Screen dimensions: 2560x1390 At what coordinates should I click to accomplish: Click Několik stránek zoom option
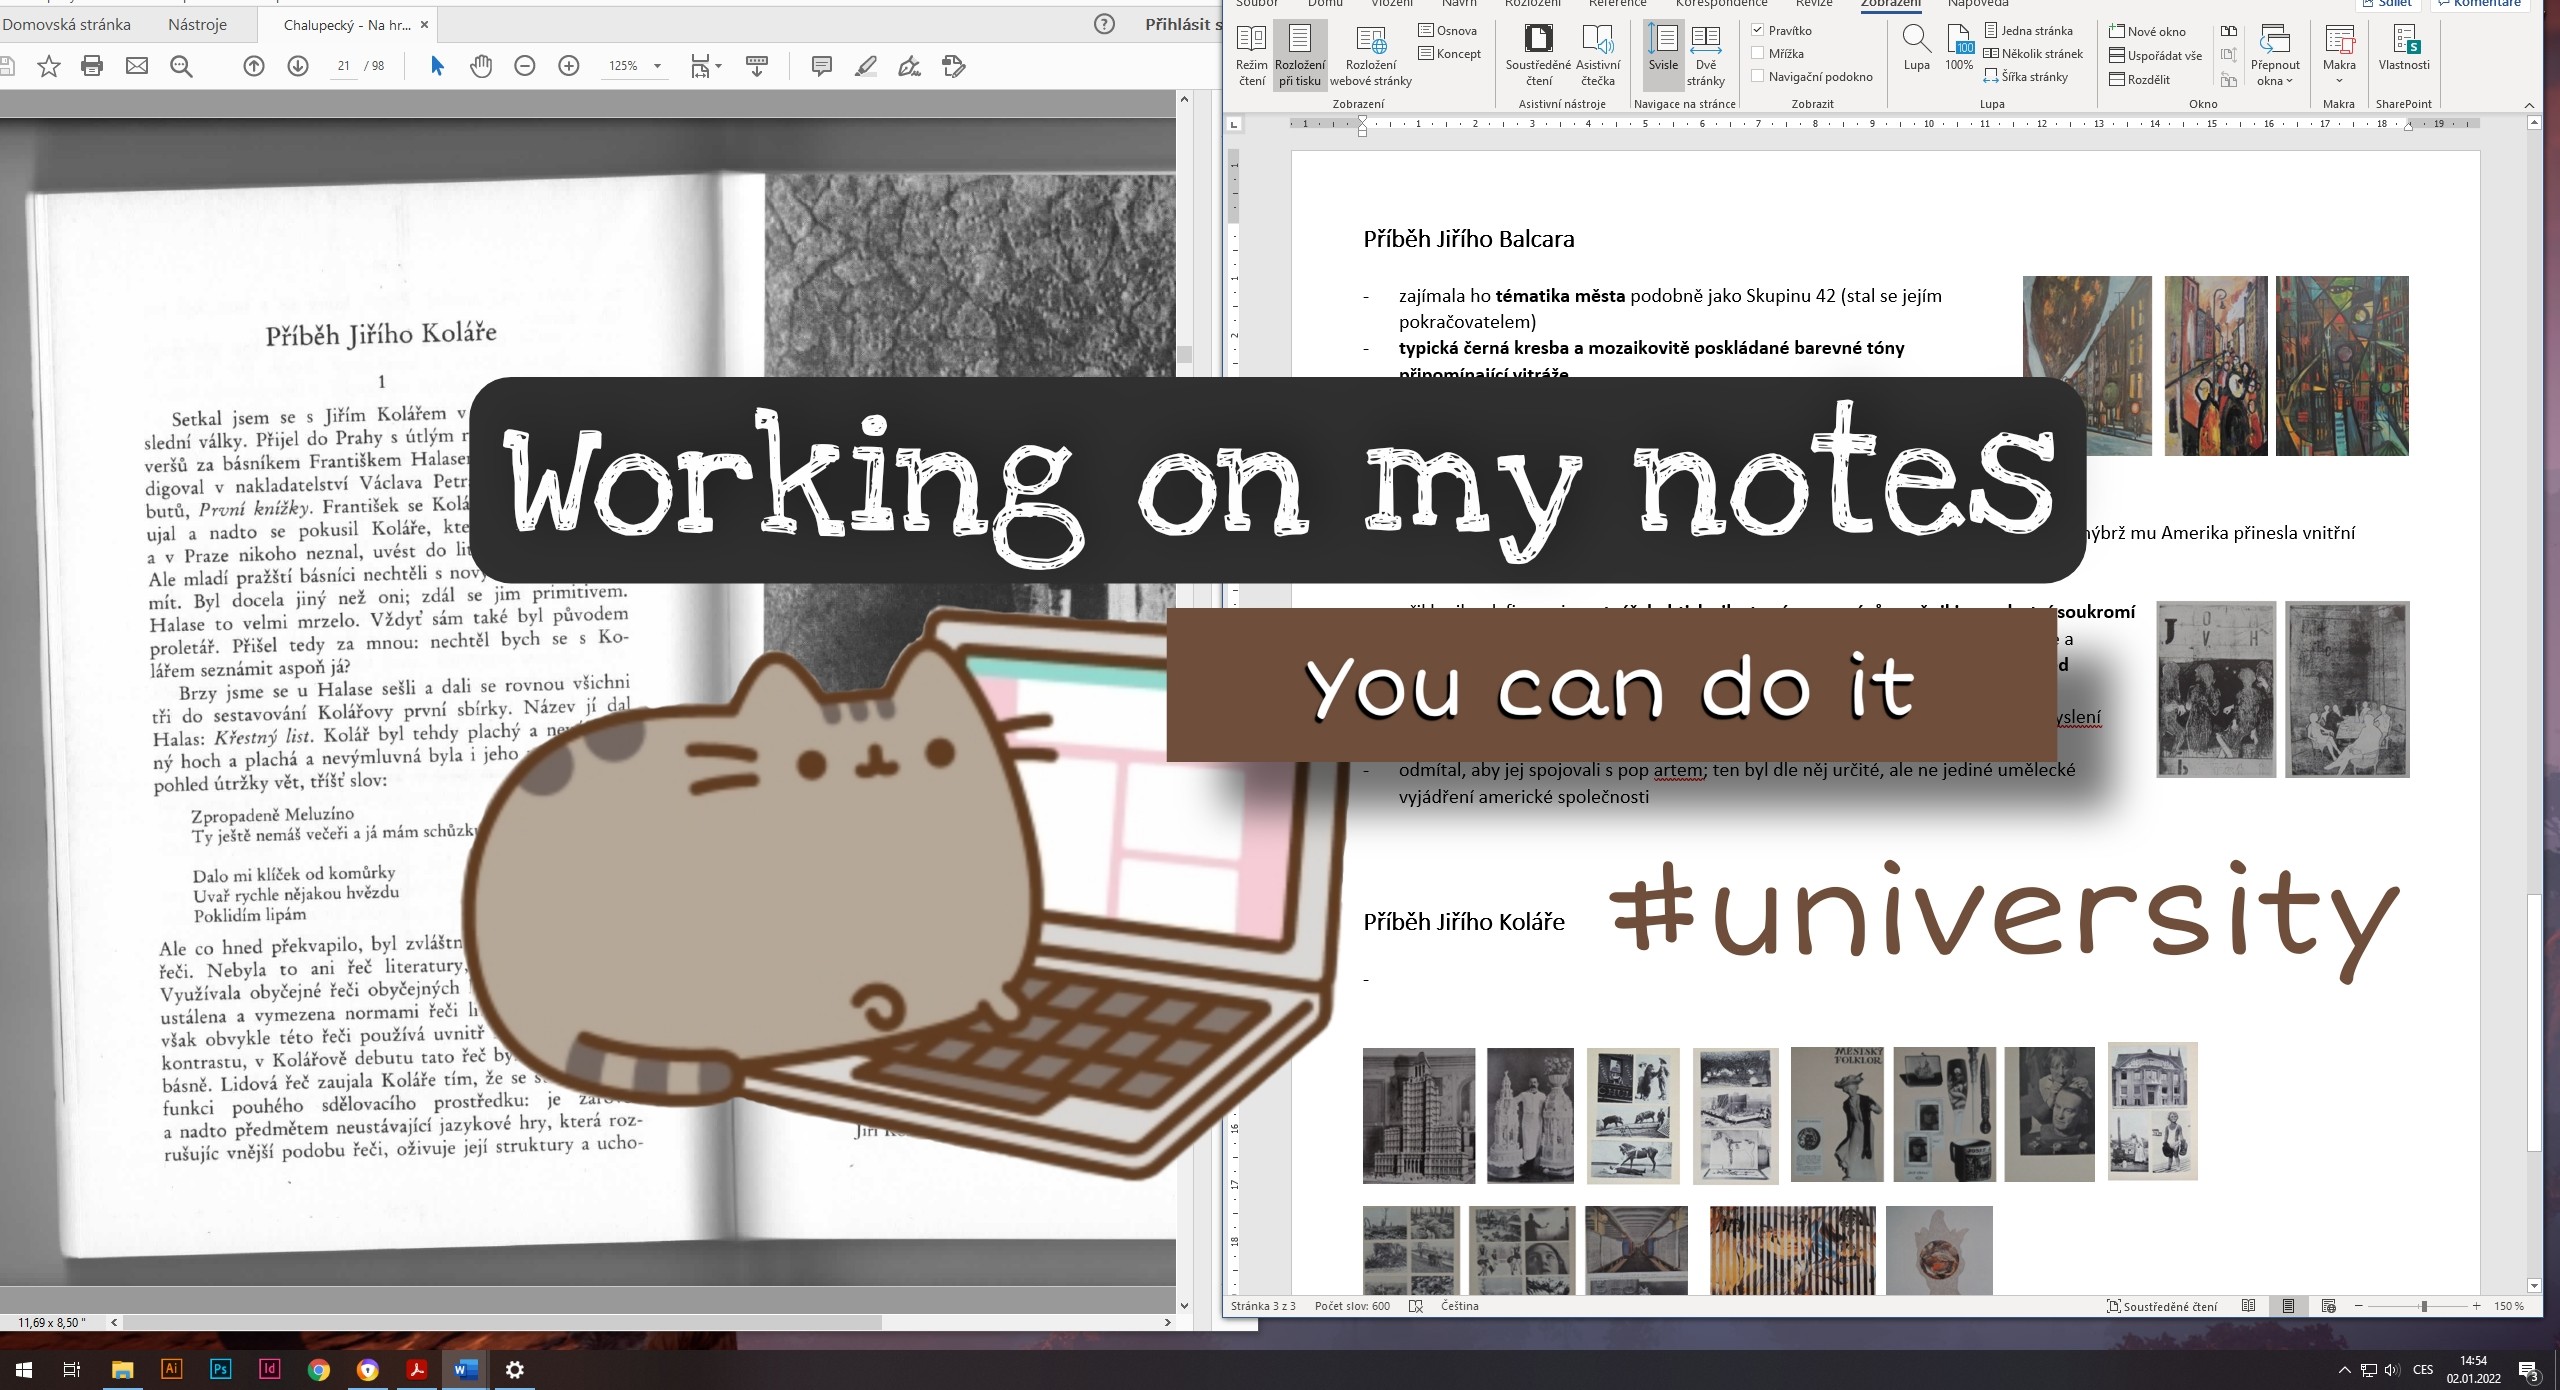2033,53
